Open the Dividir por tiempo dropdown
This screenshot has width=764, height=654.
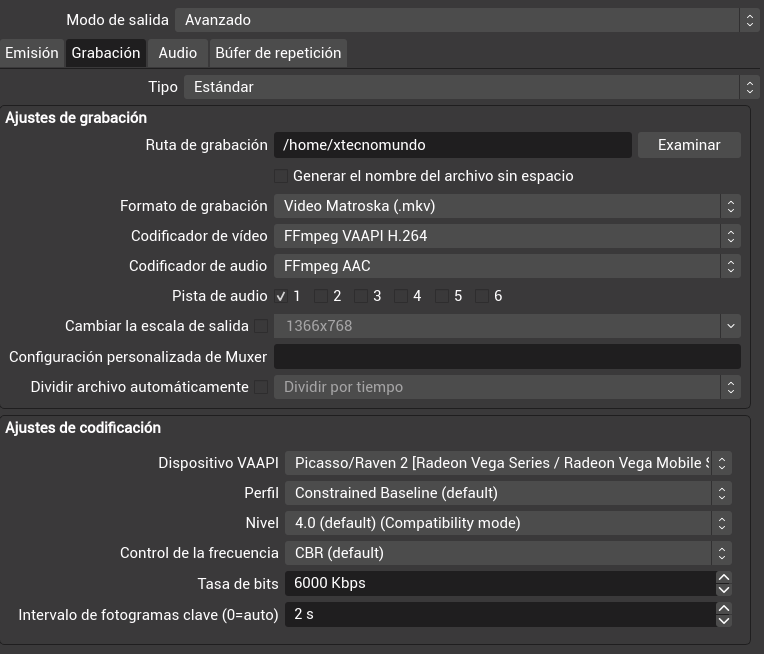pyautogui.click(x=507, y=387)
